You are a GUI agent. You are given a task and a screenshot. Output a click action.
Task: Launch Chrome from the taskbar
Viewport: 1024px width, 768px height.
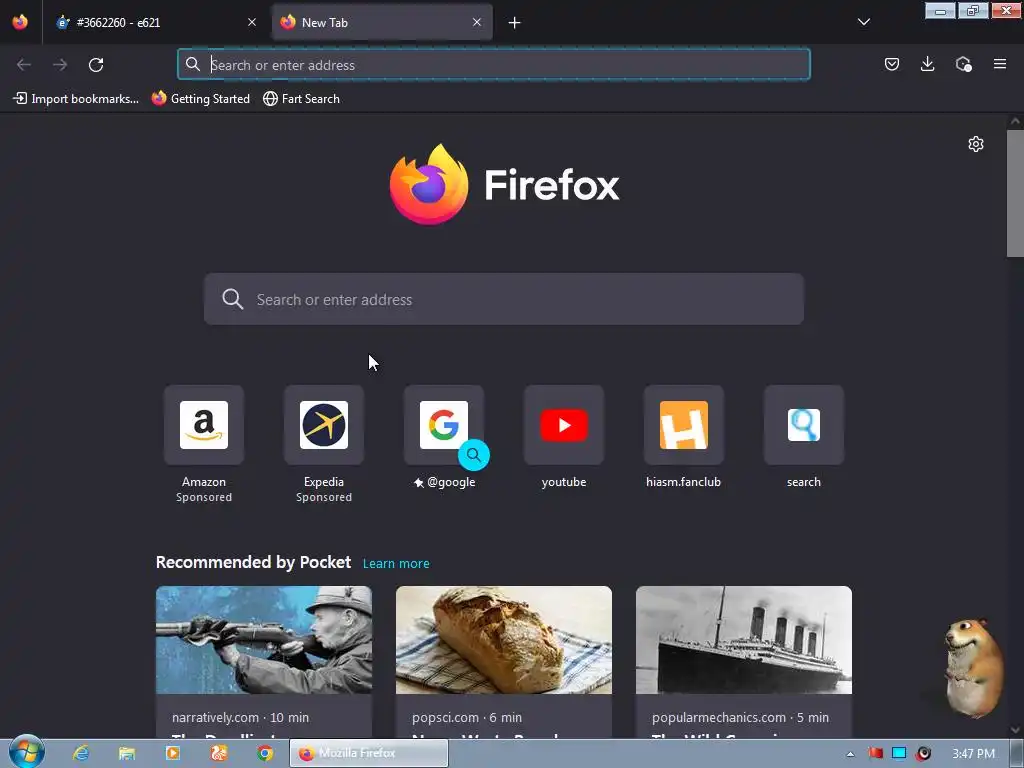[x=264, y=753]
